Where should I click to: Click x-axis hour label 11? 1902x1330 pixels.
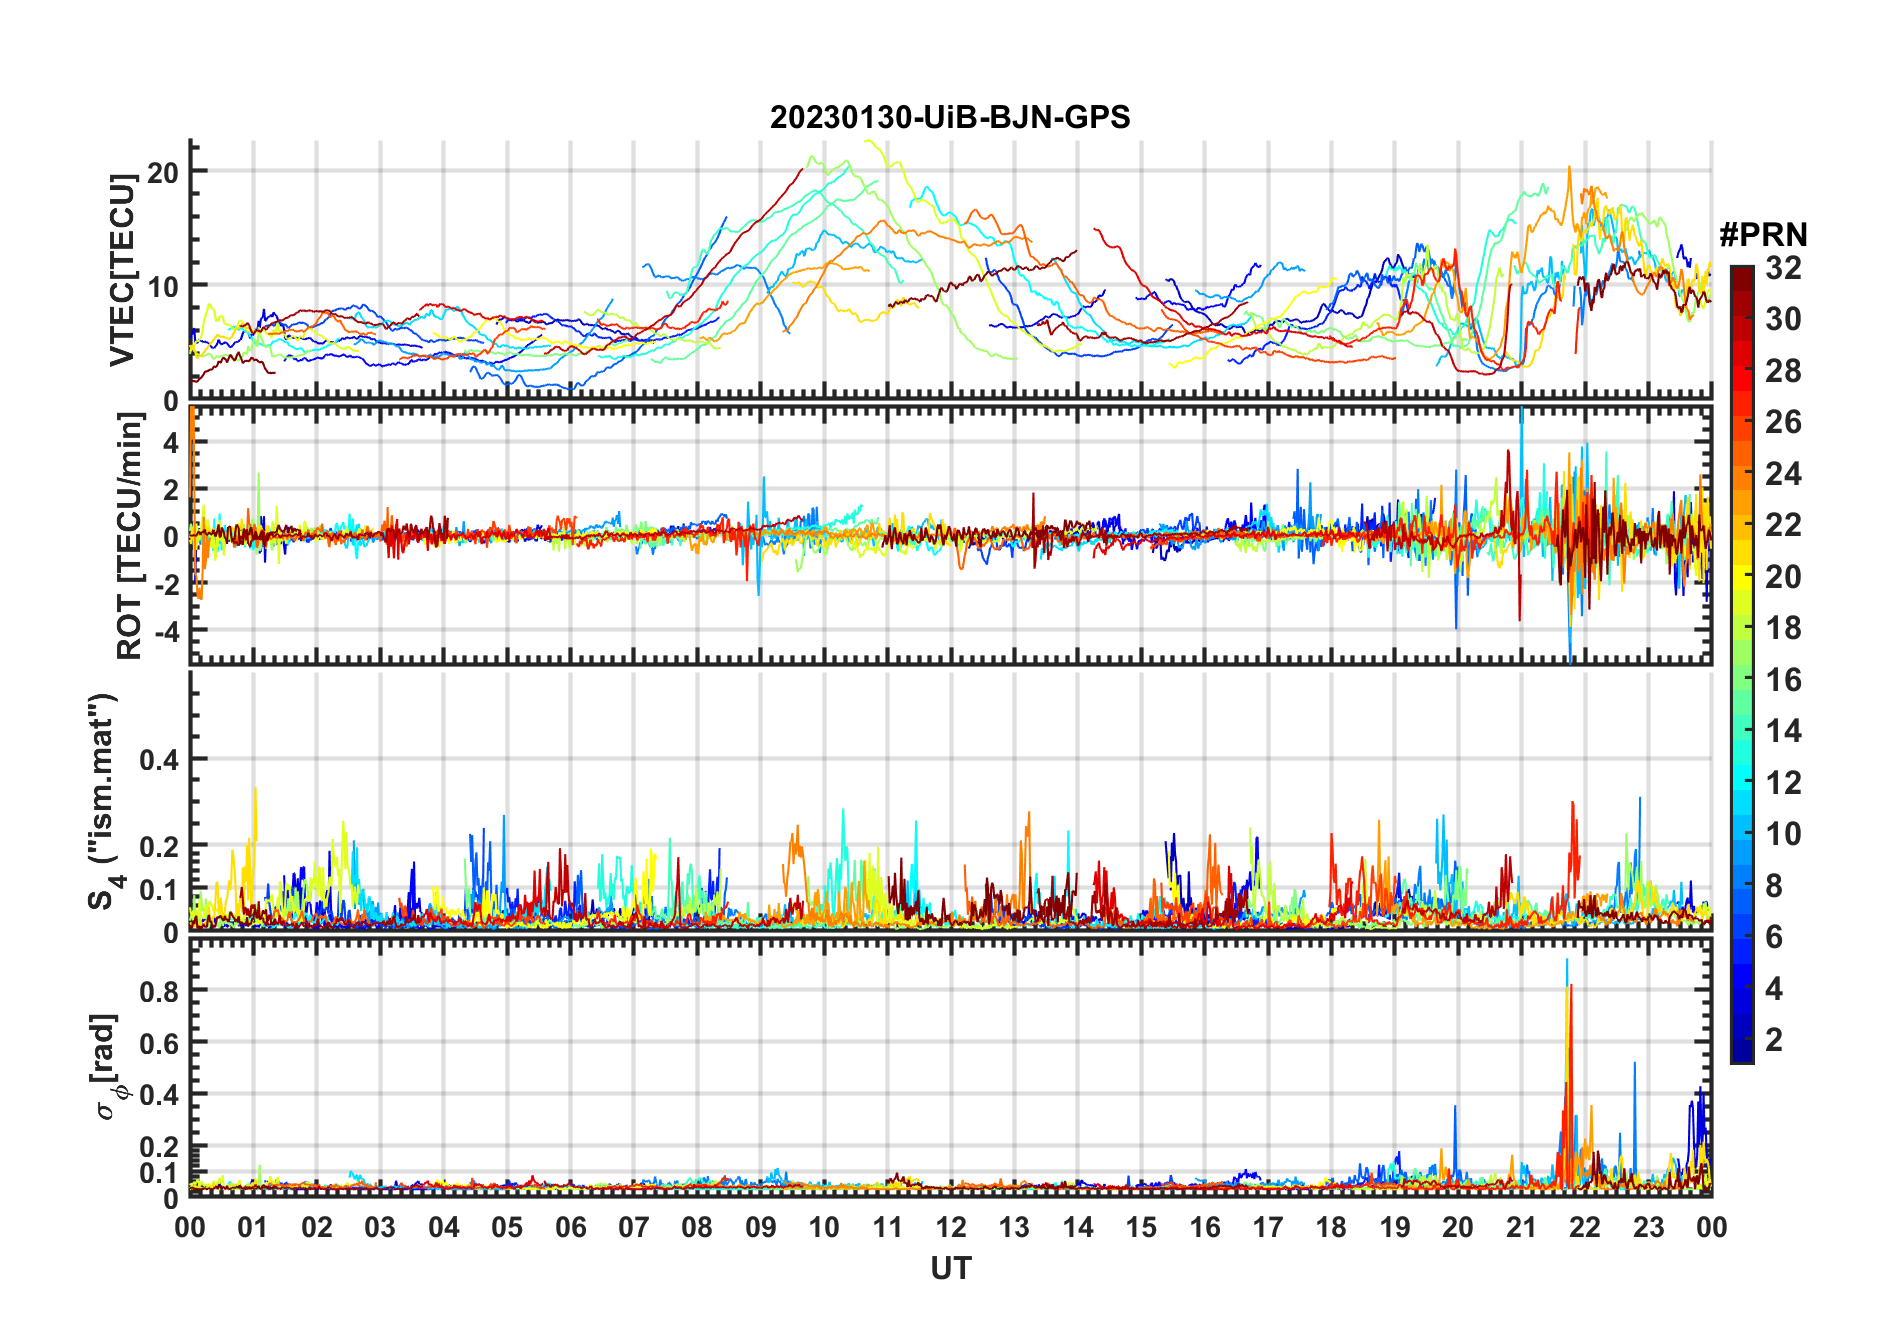(x=887, y=1227)
